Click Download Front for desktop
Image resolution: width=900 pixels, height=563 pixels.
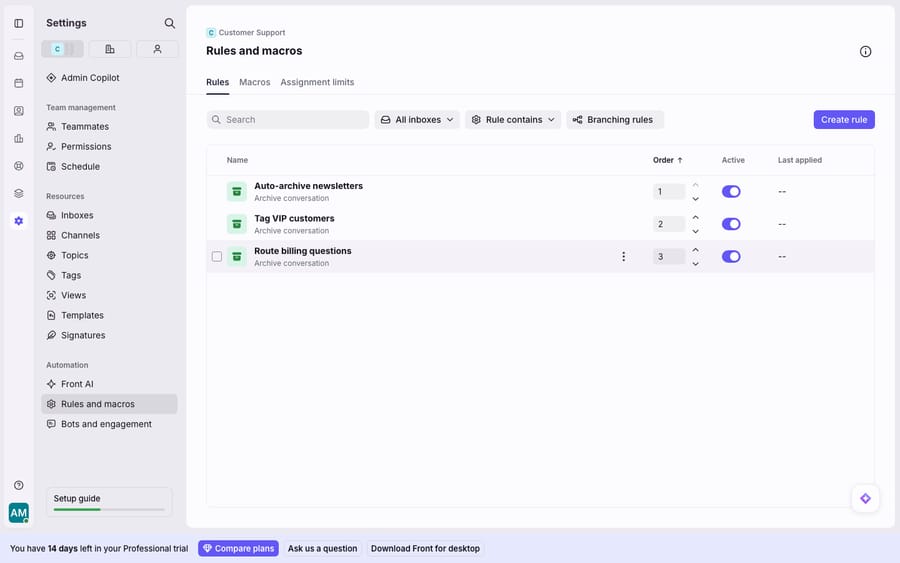coord(425,548)
